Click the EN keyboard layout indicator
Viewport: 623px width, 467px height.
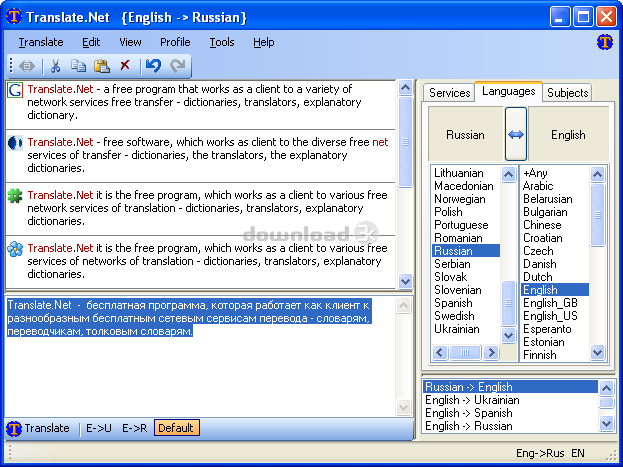(x=578, y=453)
